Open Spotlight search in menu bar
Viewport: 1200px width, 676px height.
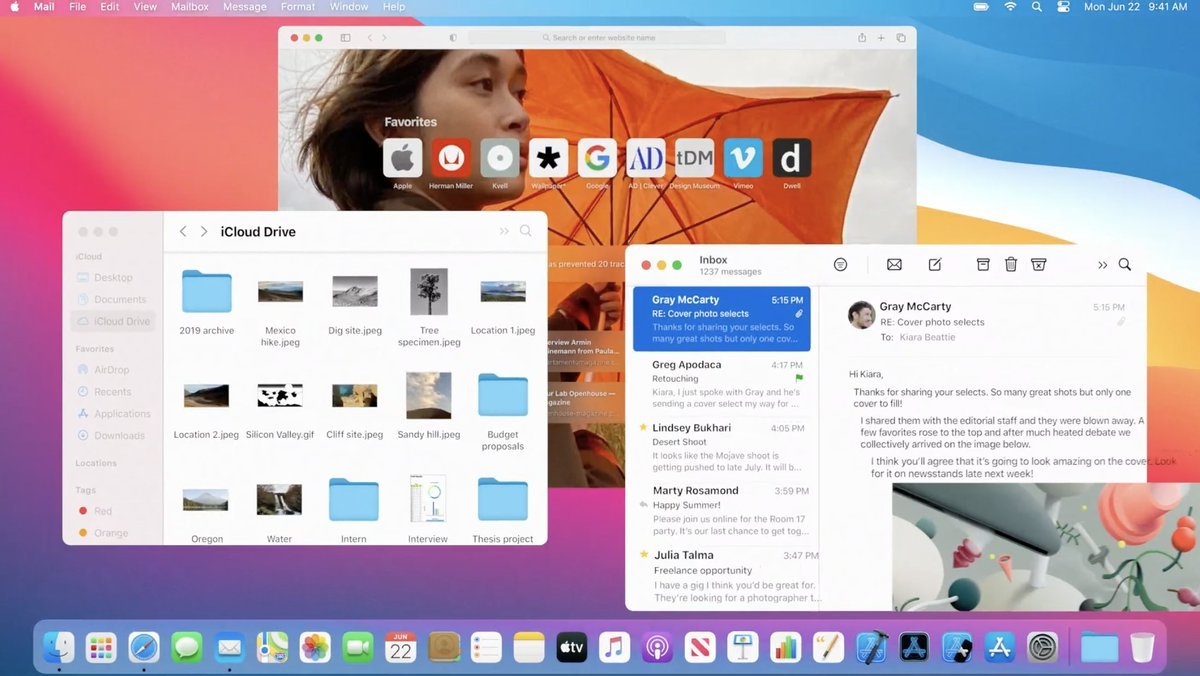(1036, 7)
